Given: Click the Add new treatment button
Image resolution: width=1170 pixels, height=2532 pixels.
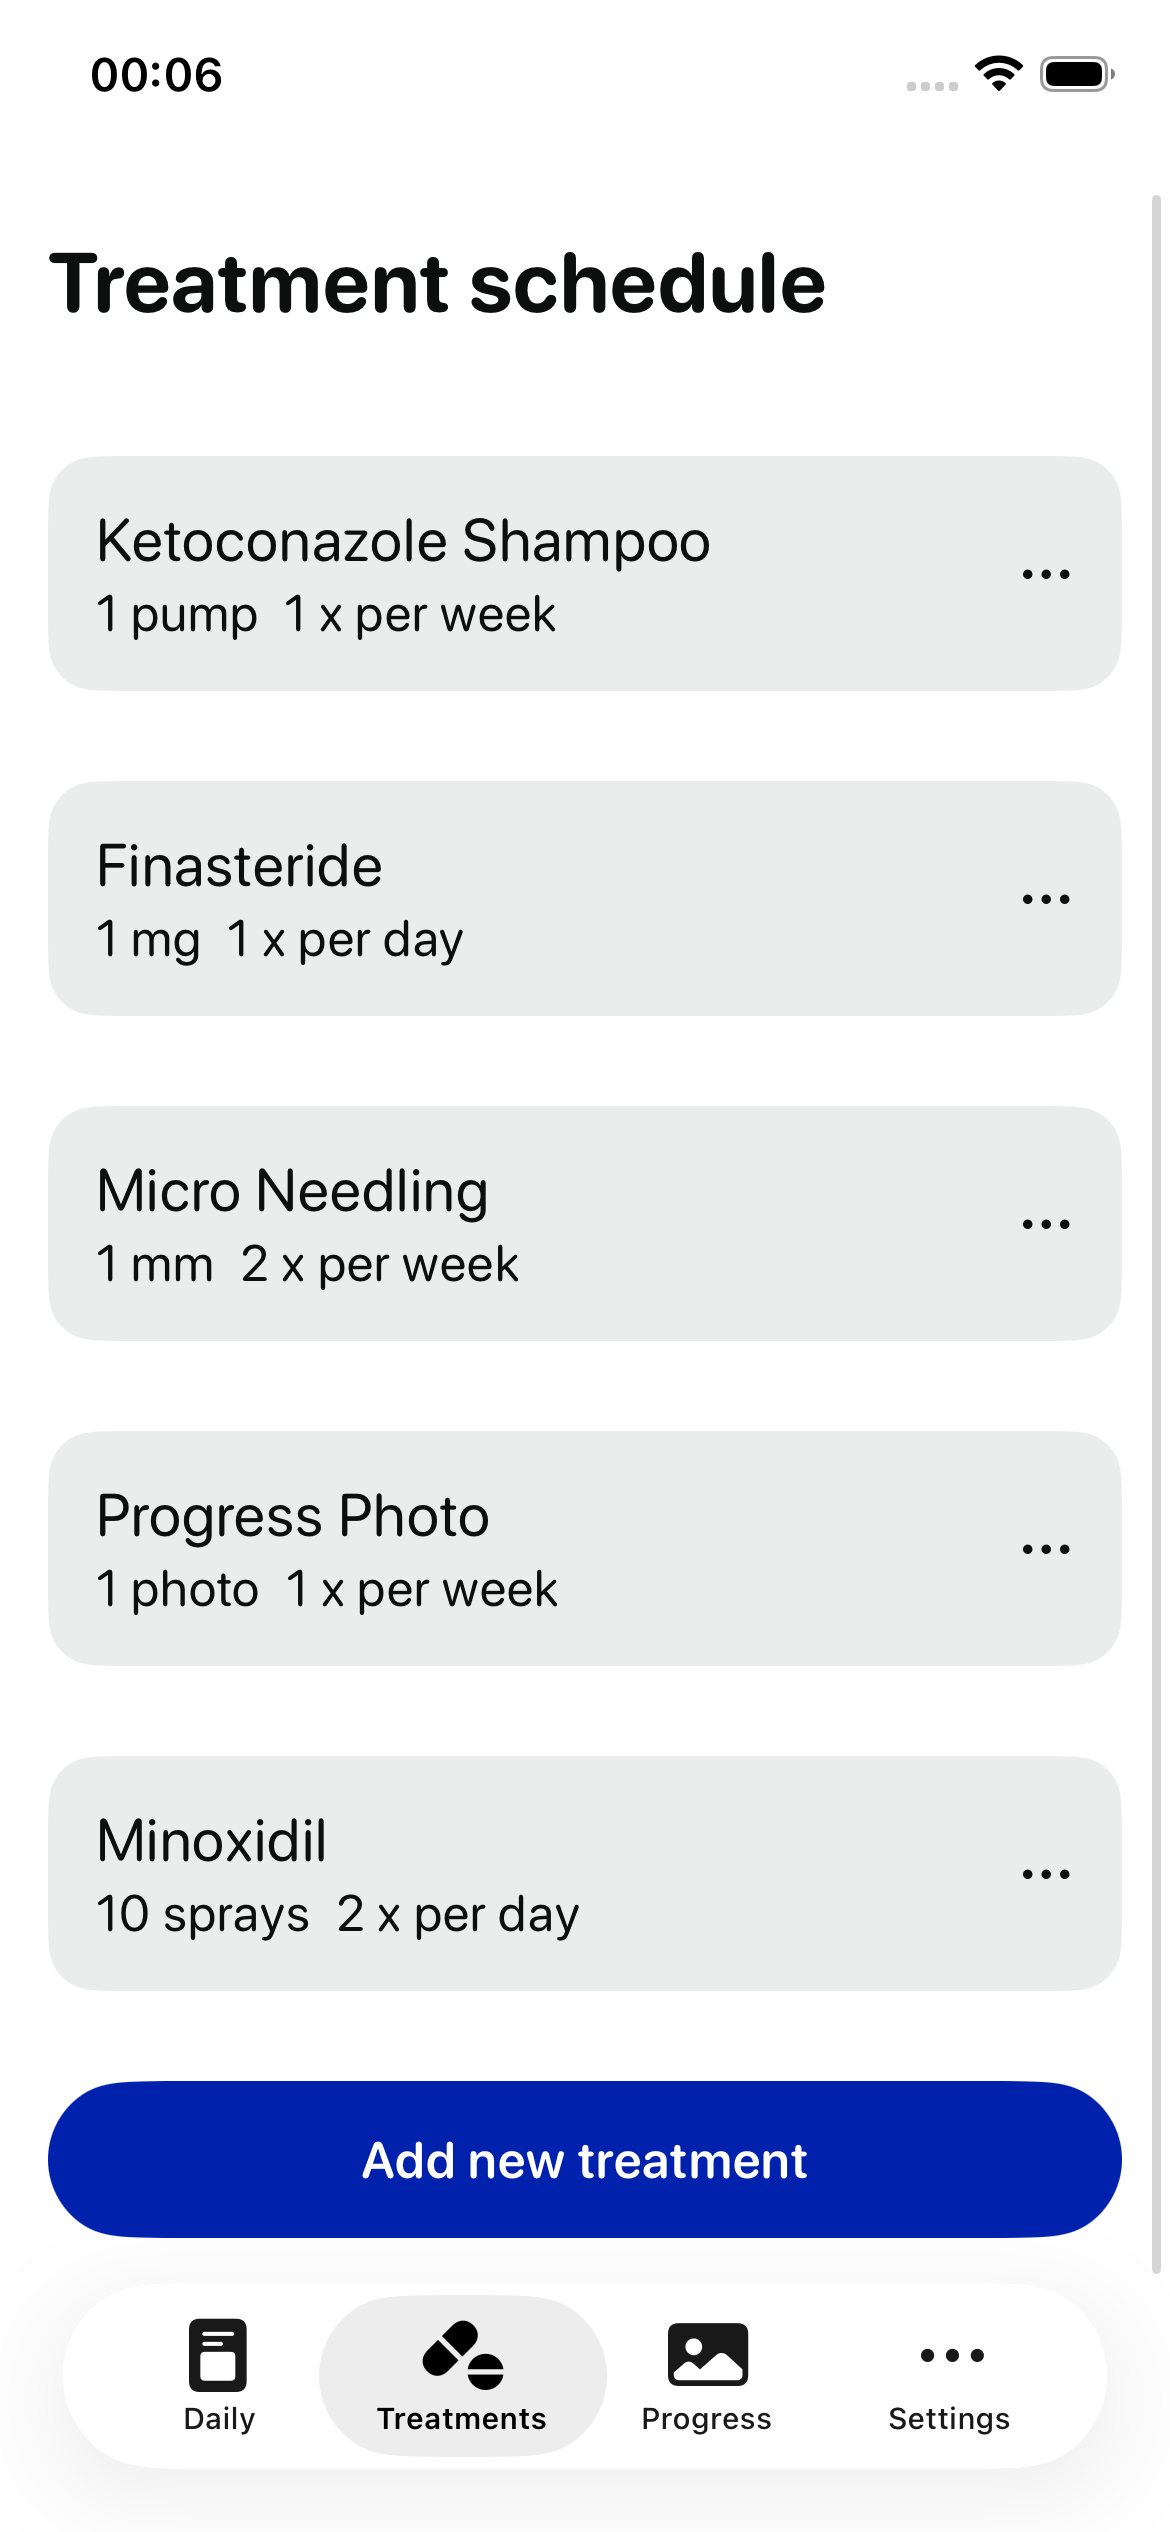Looking at the screenshot, I should (585, 2160).
